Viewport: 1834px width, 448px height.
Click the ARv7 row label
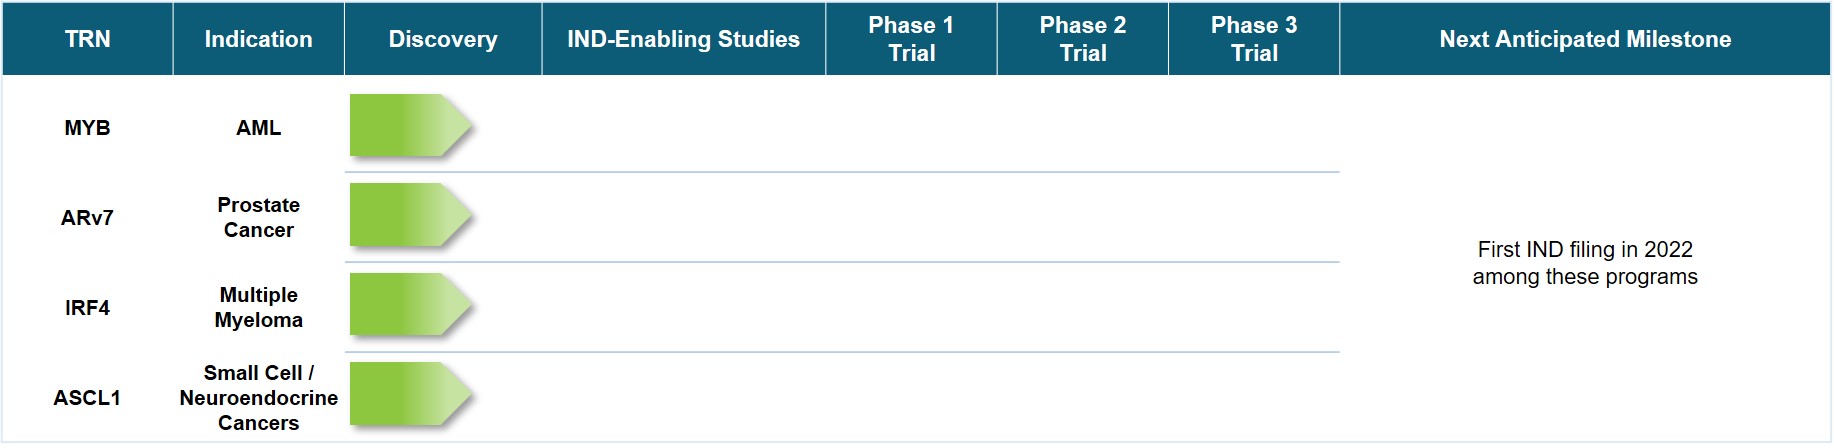[87, 218]
